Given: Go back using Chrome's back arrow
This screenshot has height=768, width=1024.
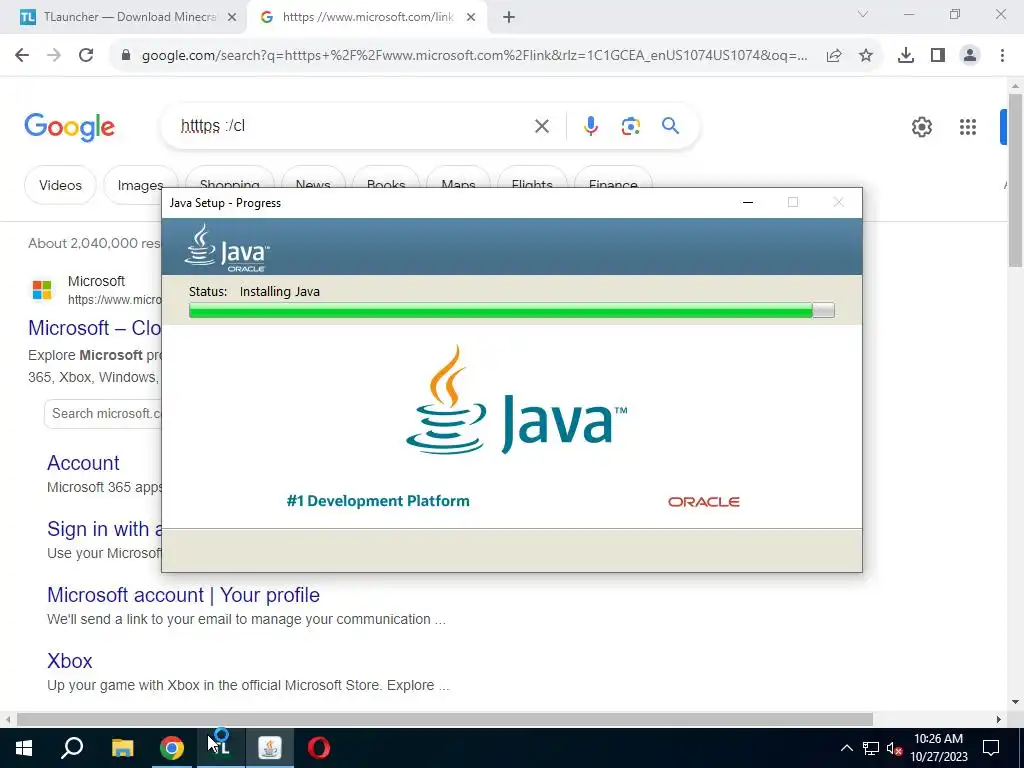Looking at the screenshot, I should click(22, 56).
